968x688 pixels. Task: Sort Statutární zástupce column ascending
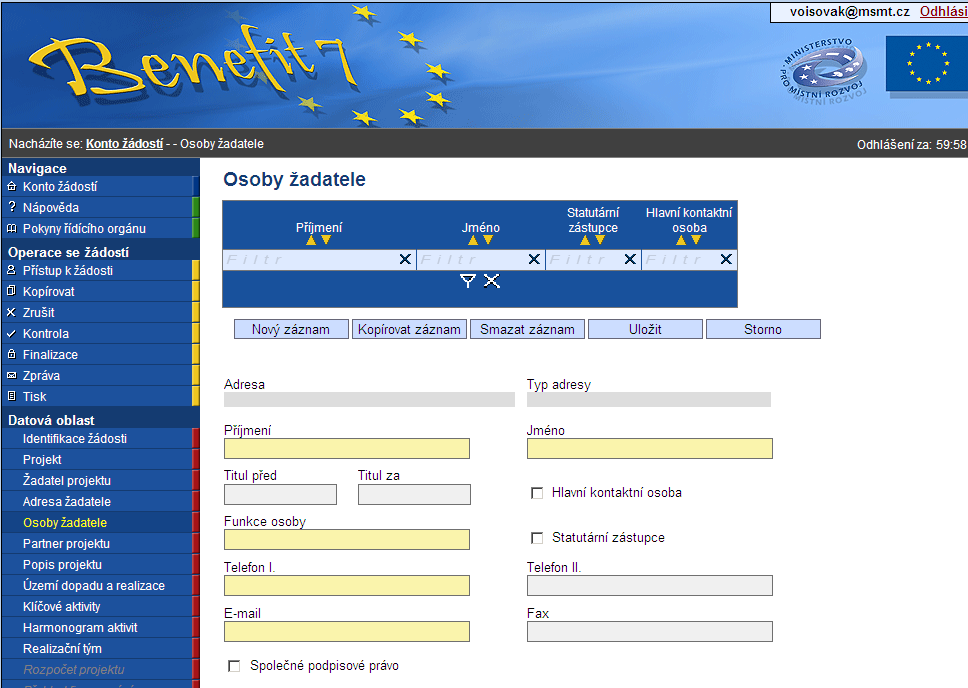pyautogui.click(x=585, y=240)
